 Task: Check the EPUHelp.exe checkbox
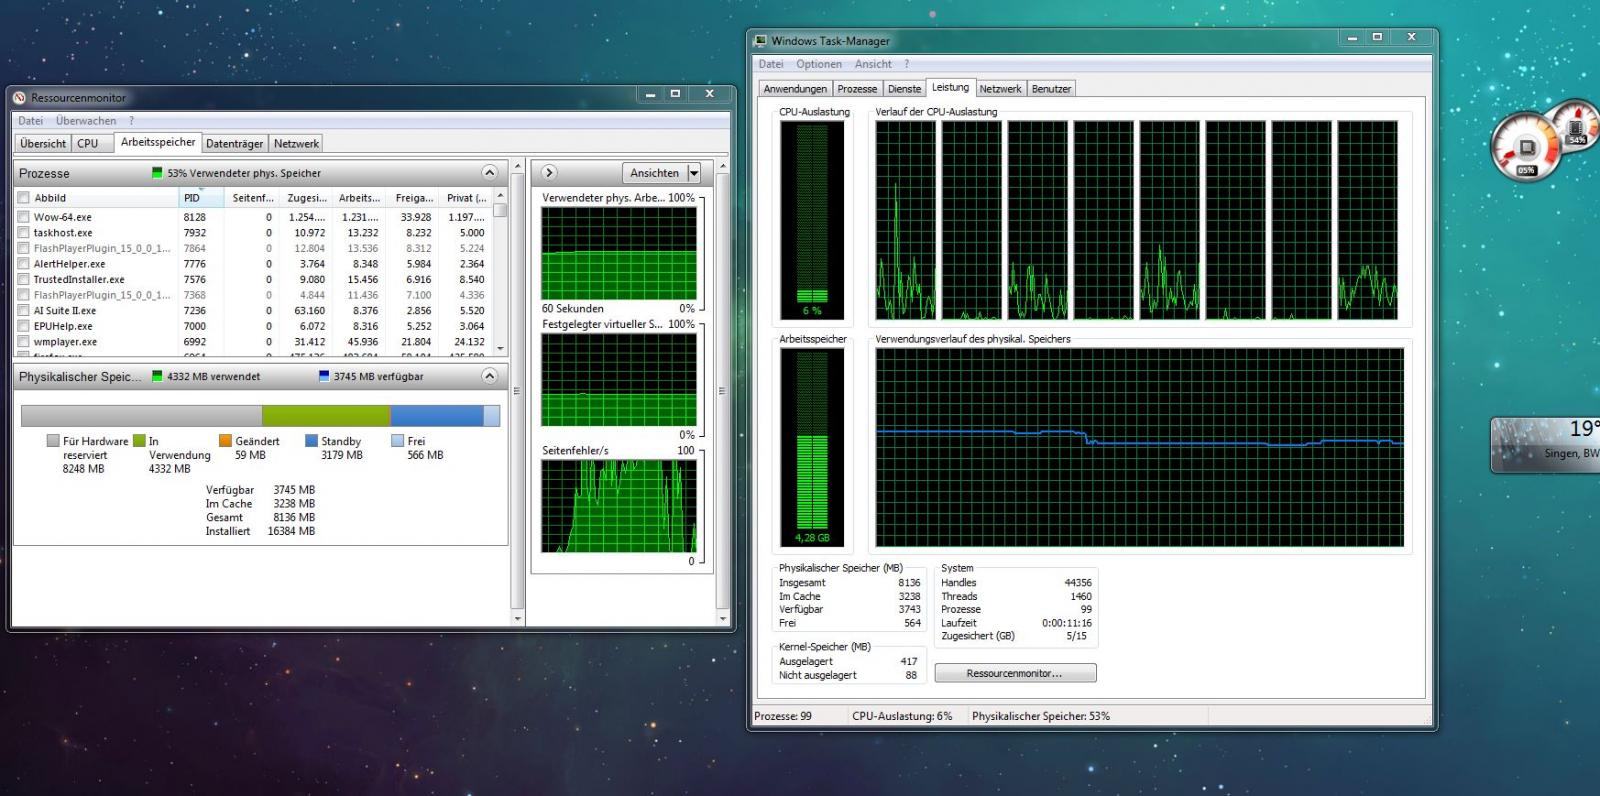coord(24,326)
